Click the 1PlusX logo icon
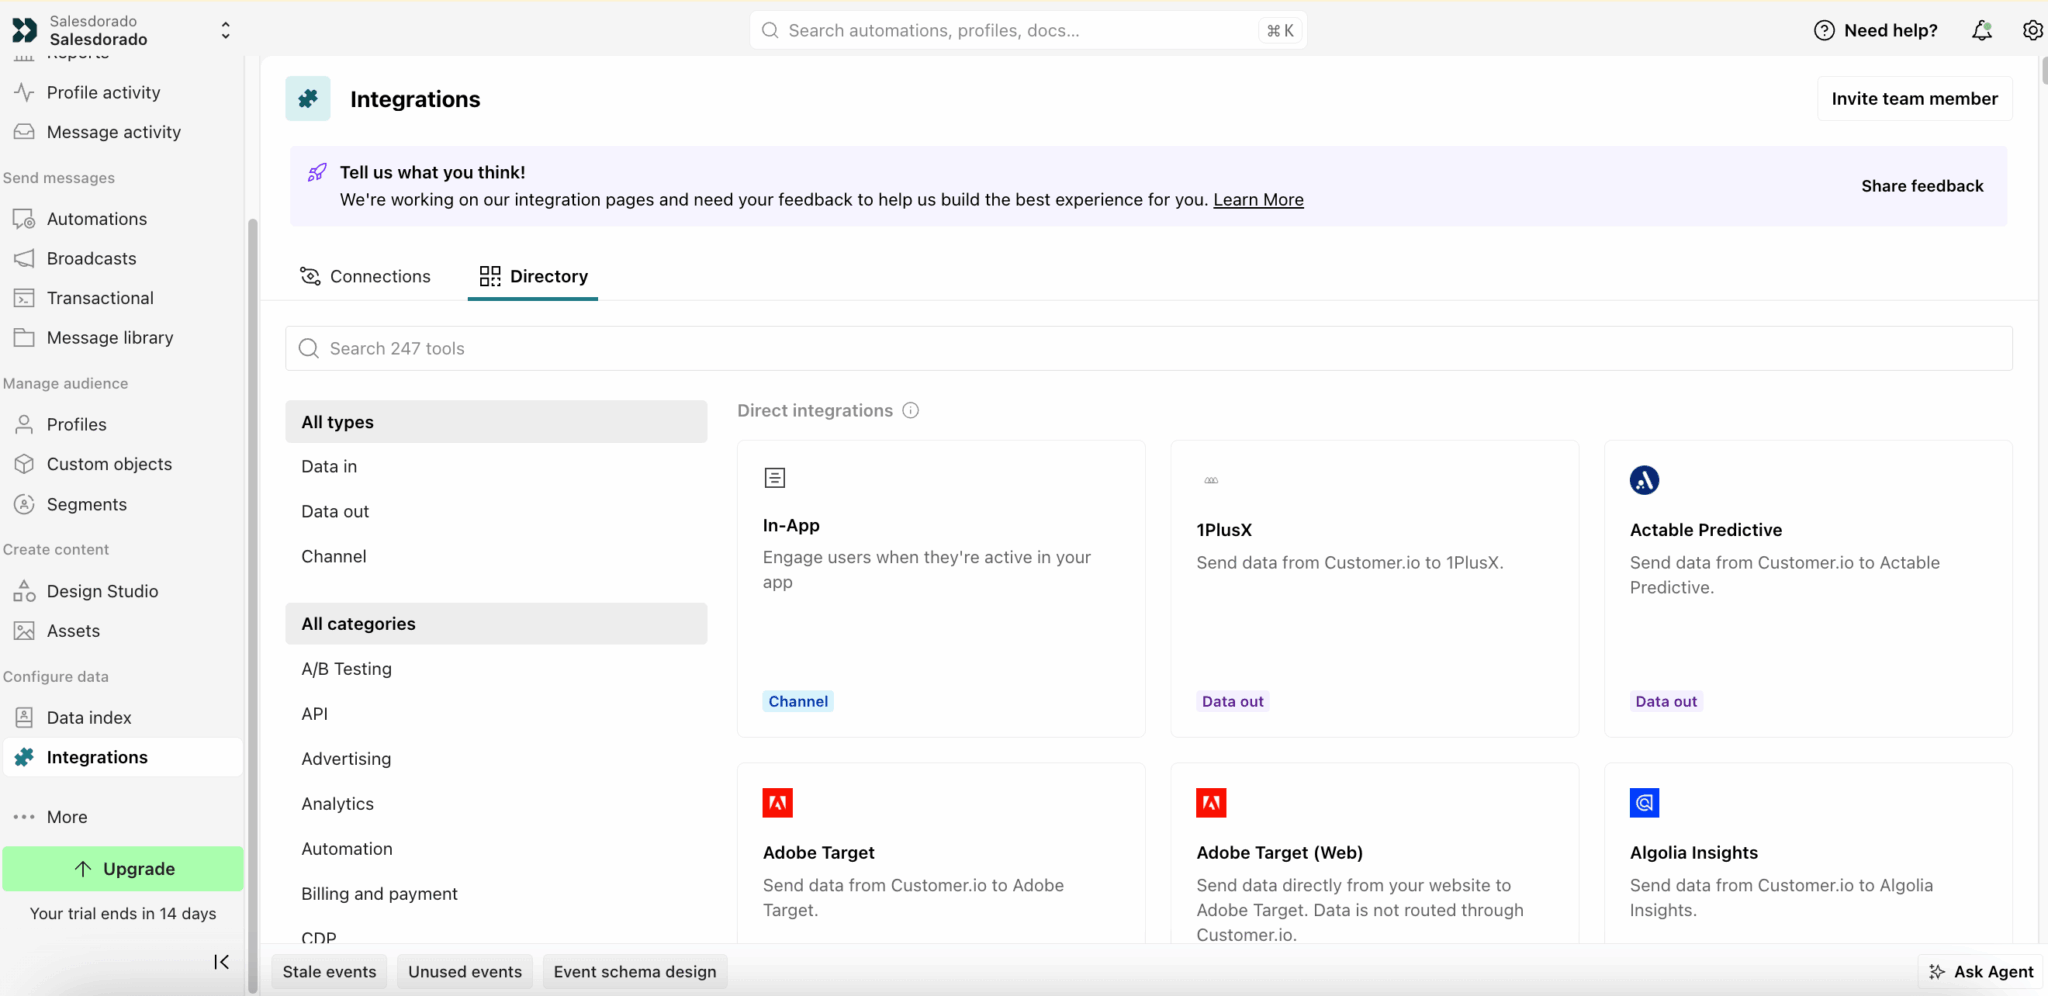 tap(1211, 480)
